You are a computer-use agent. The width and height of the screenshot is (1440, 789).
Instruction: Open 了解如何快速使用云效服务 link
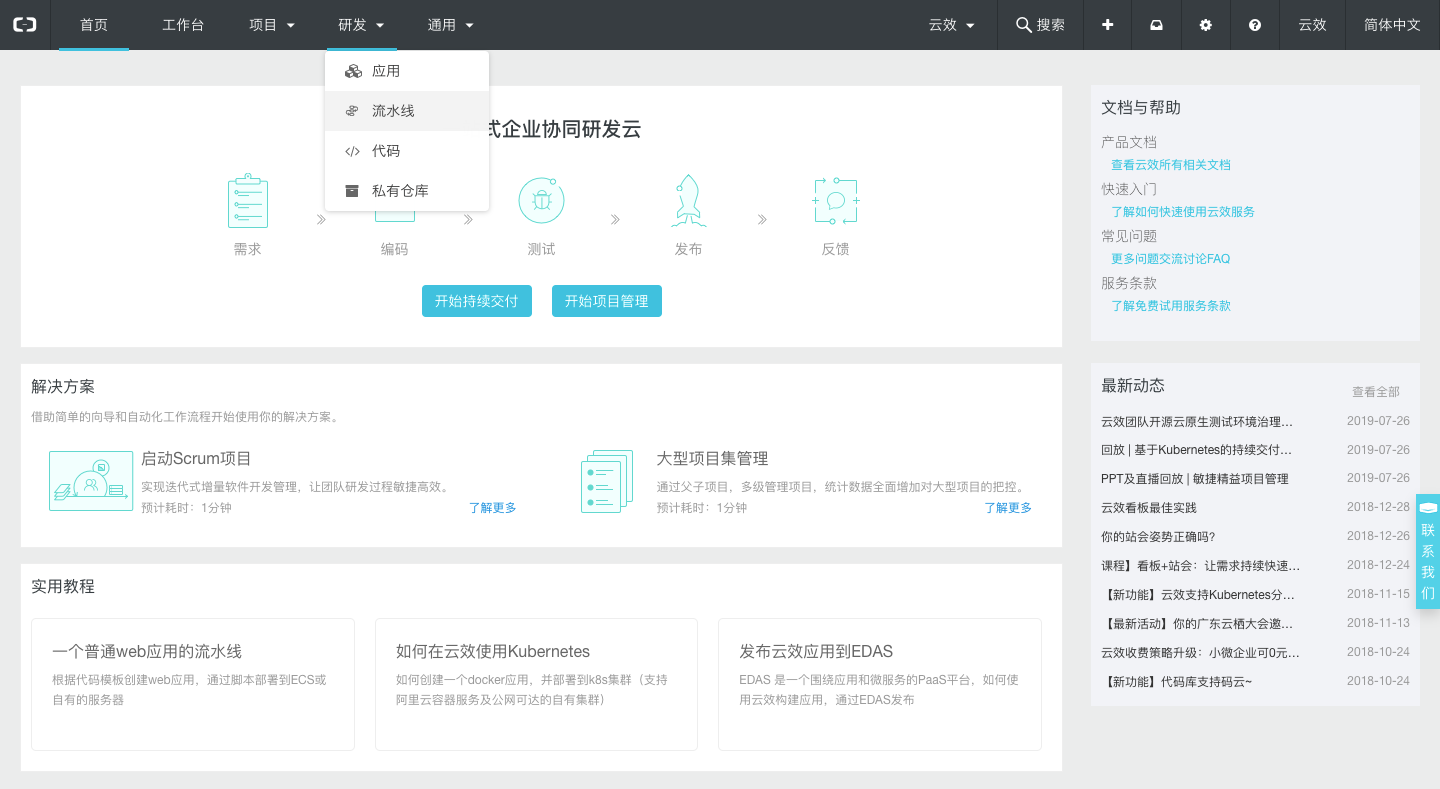coord(1183,212)
